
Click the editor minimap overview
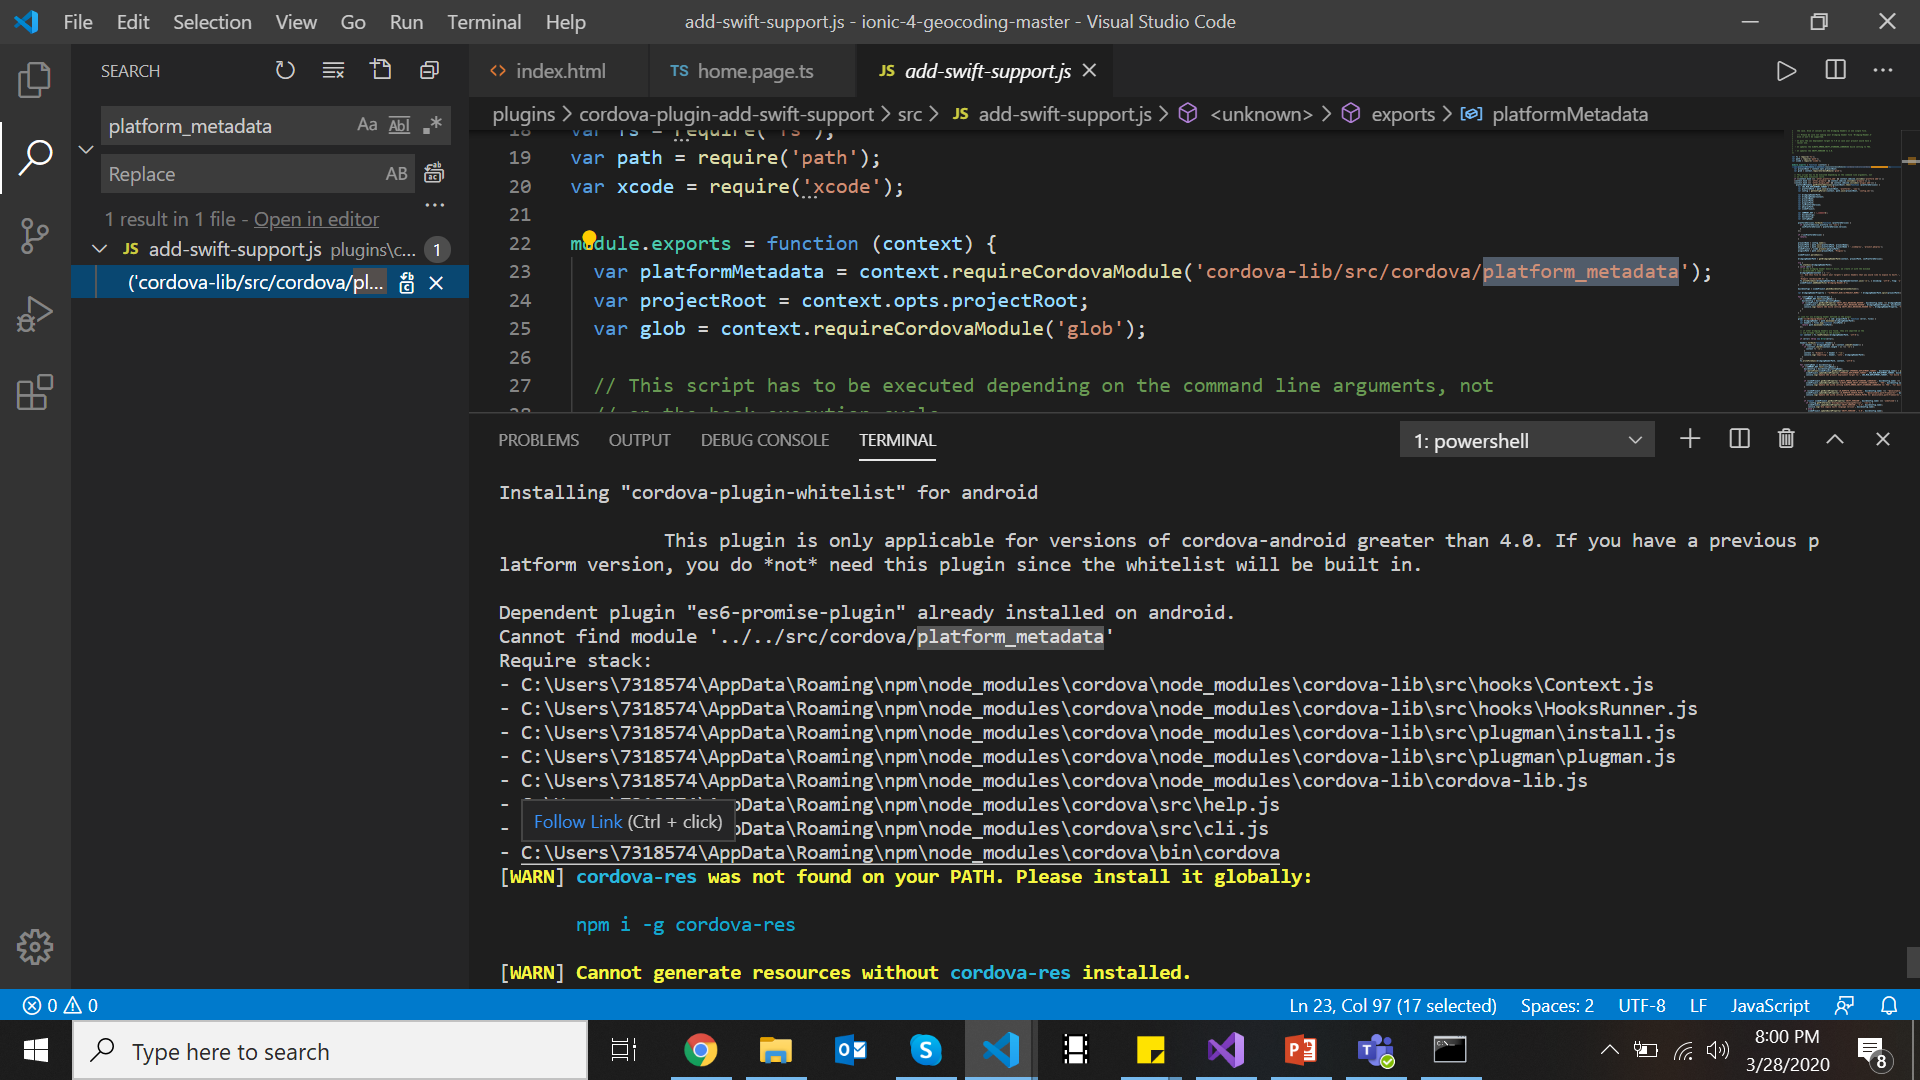[x=1846, y=270]
